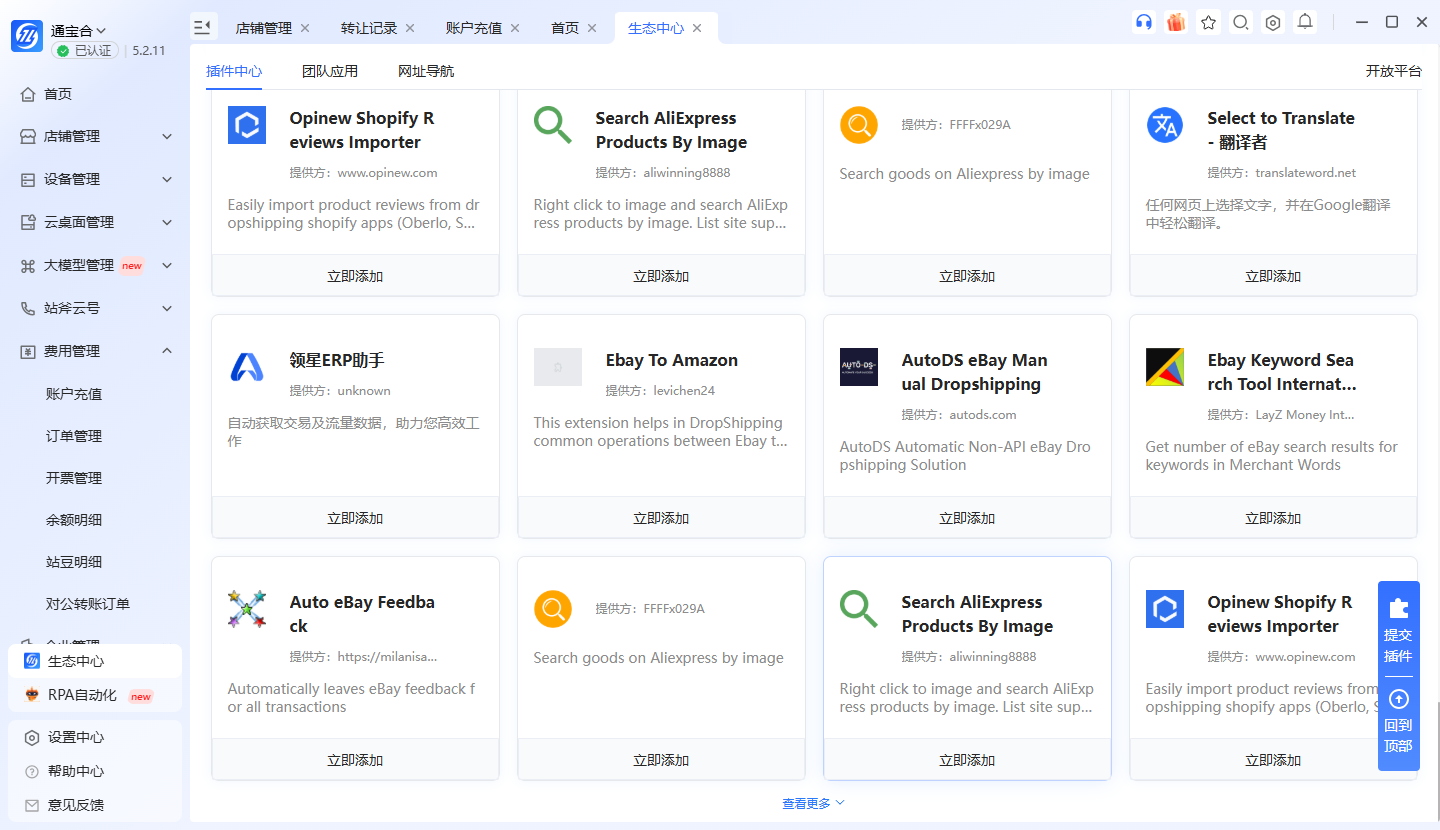Click 立即添加 for Ebay To Amazon

point(661,518)
